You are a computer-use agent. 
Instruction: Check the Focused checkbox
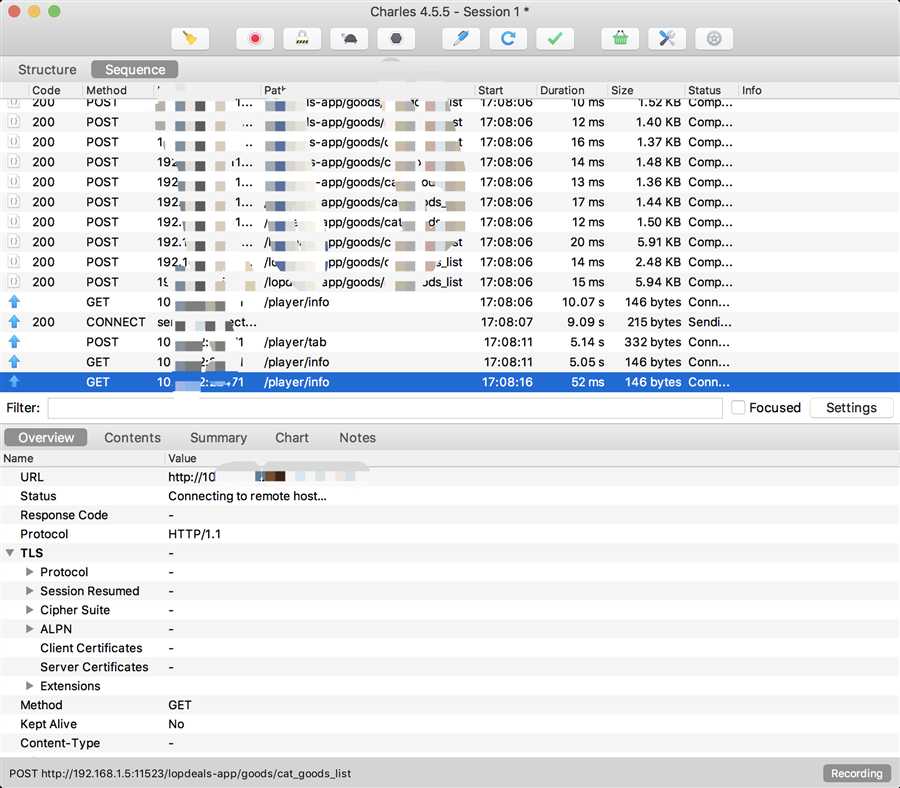[738, 407]
